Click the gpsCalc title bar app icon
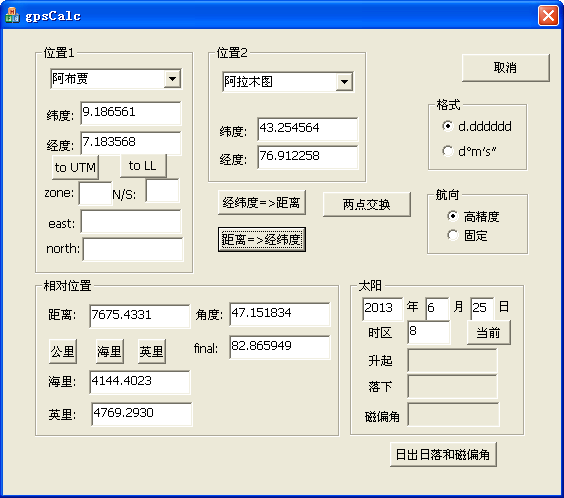The image size is (564, 498). [12, 15]
